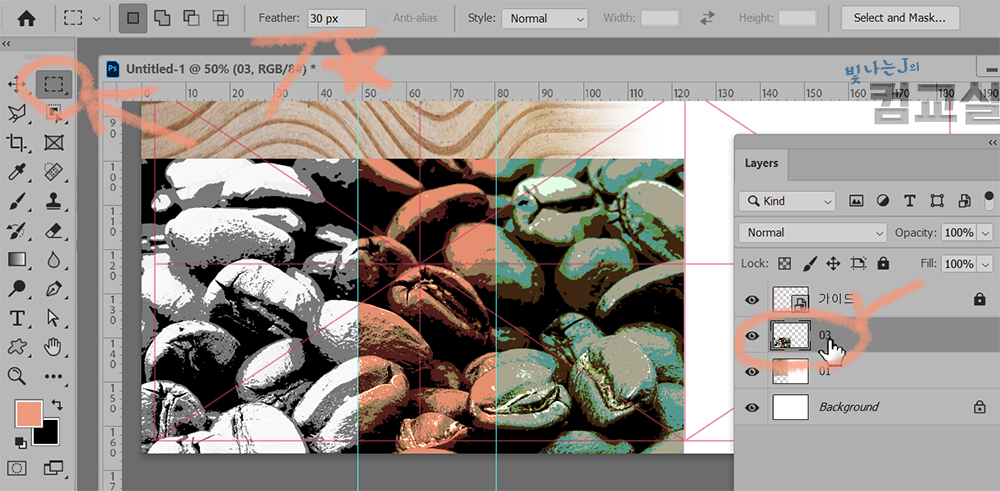Select the Crop tool
Viewport: 1000px width, 491px height.
click(x=16, y=143)
